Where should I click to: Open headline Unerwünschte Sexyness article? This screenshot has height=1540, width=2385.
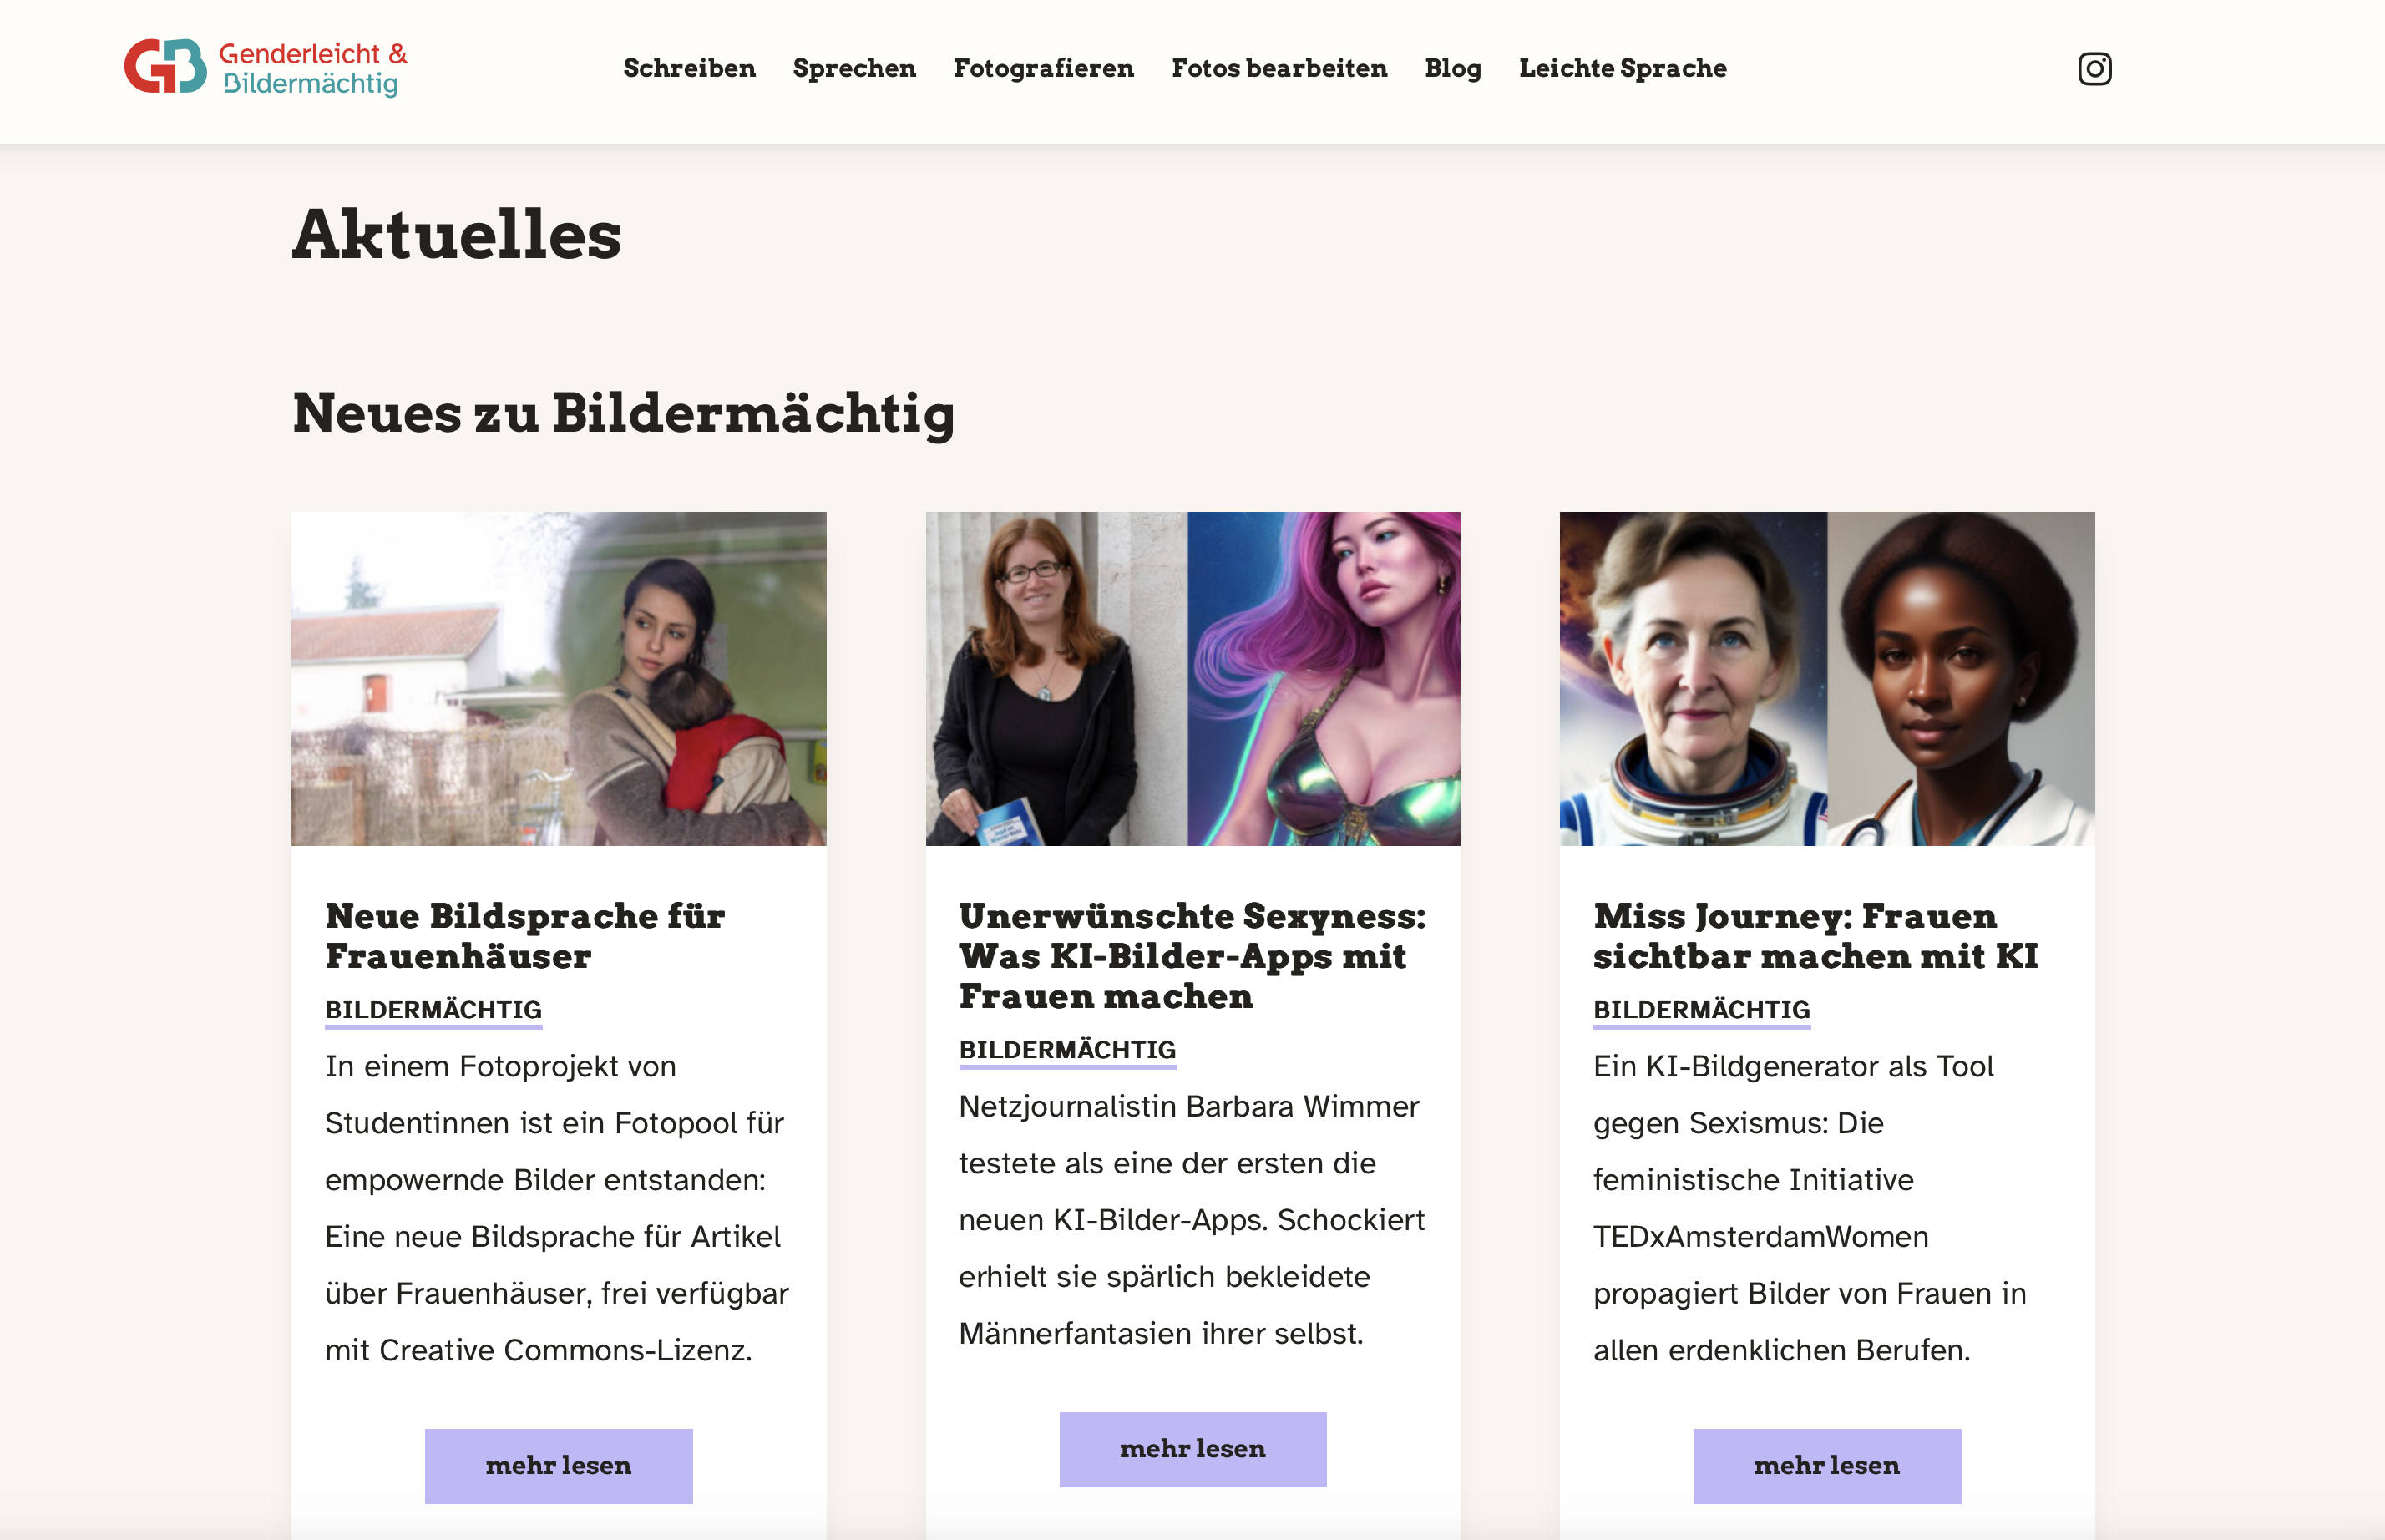coord(1192,955)
